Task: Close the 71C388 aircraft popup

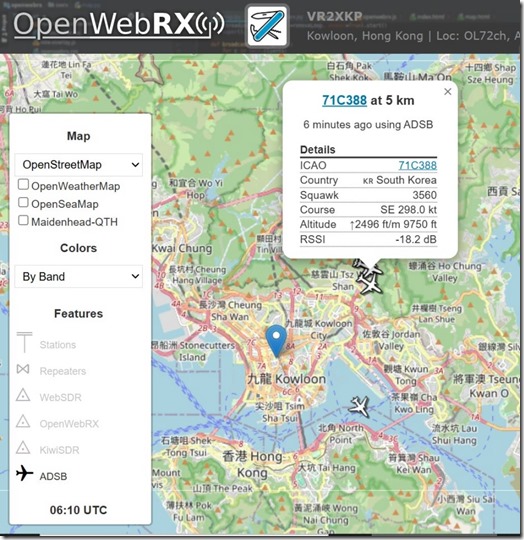Action: point(448,92)
